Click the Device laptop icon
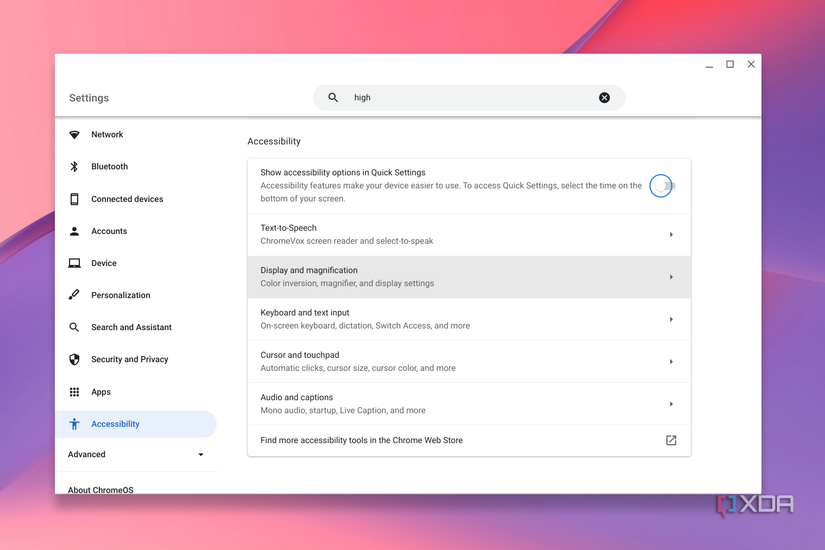Screen dimensions: 825x550 (74, 263)
